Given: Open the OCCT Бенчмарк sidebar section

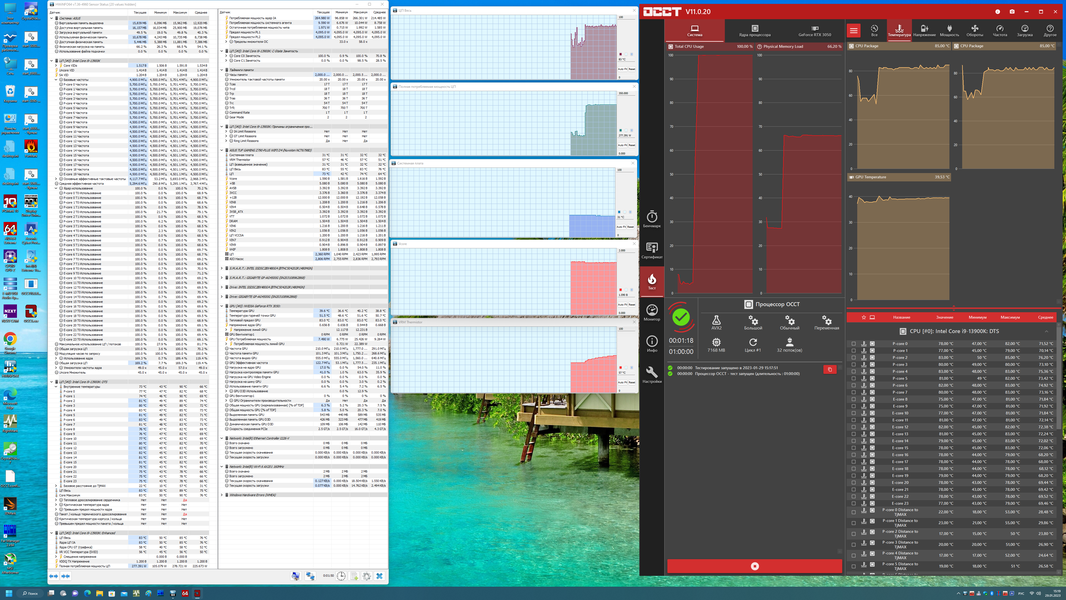Looking at the screenshot, I should [651, 219].
